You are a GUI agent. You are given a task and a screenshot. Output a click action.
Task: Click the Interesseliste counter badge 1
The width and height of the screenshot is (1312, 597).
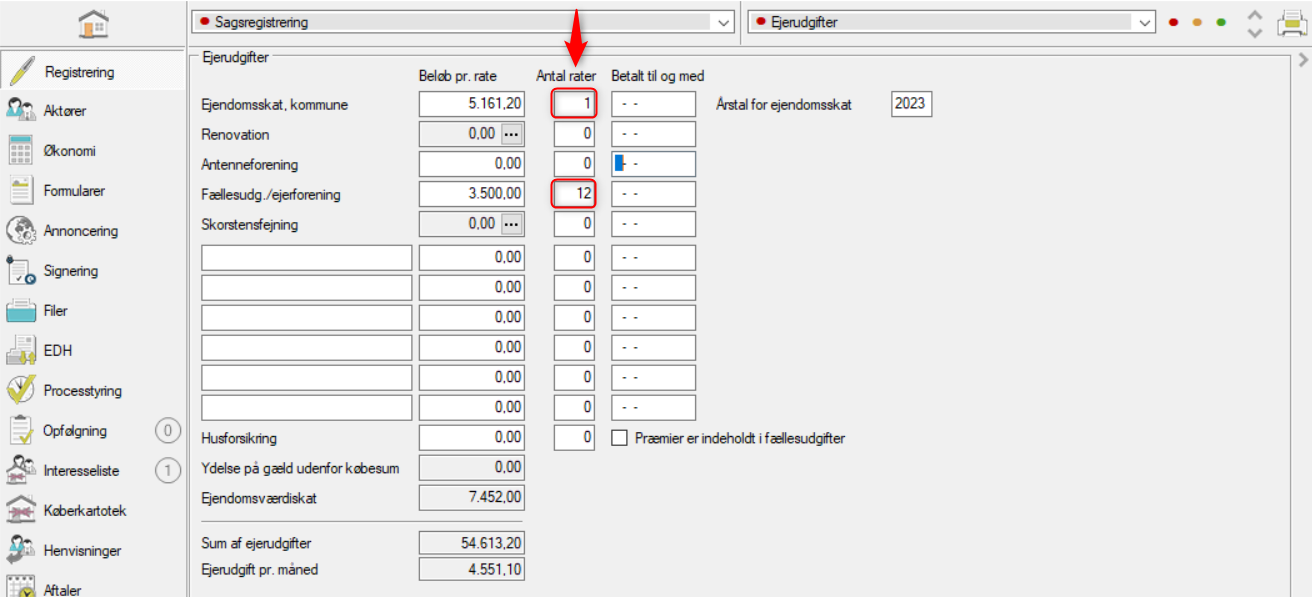168,471
